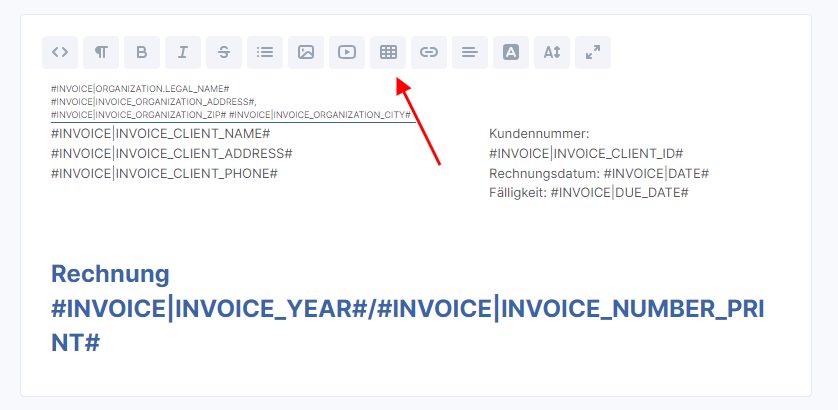Click the Fälligkeit due date line
Screen dimensions: 838x410
[x=588, y=193]
